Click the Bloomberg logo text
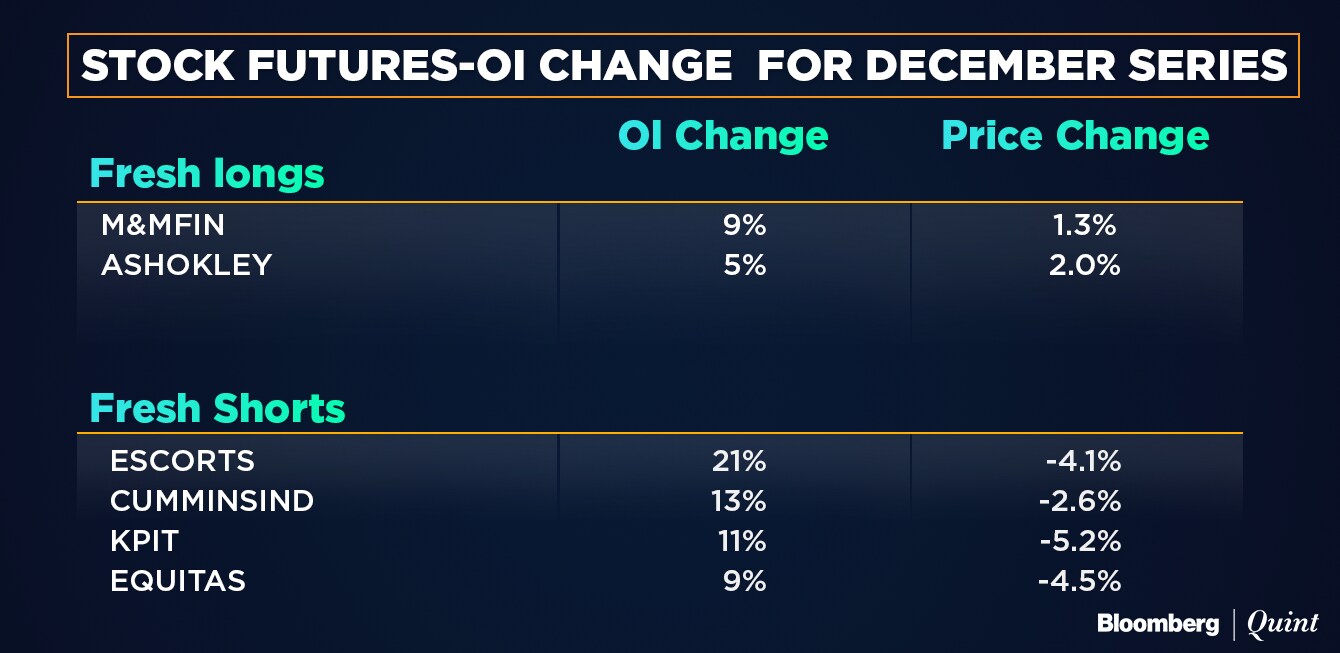 1158,624
